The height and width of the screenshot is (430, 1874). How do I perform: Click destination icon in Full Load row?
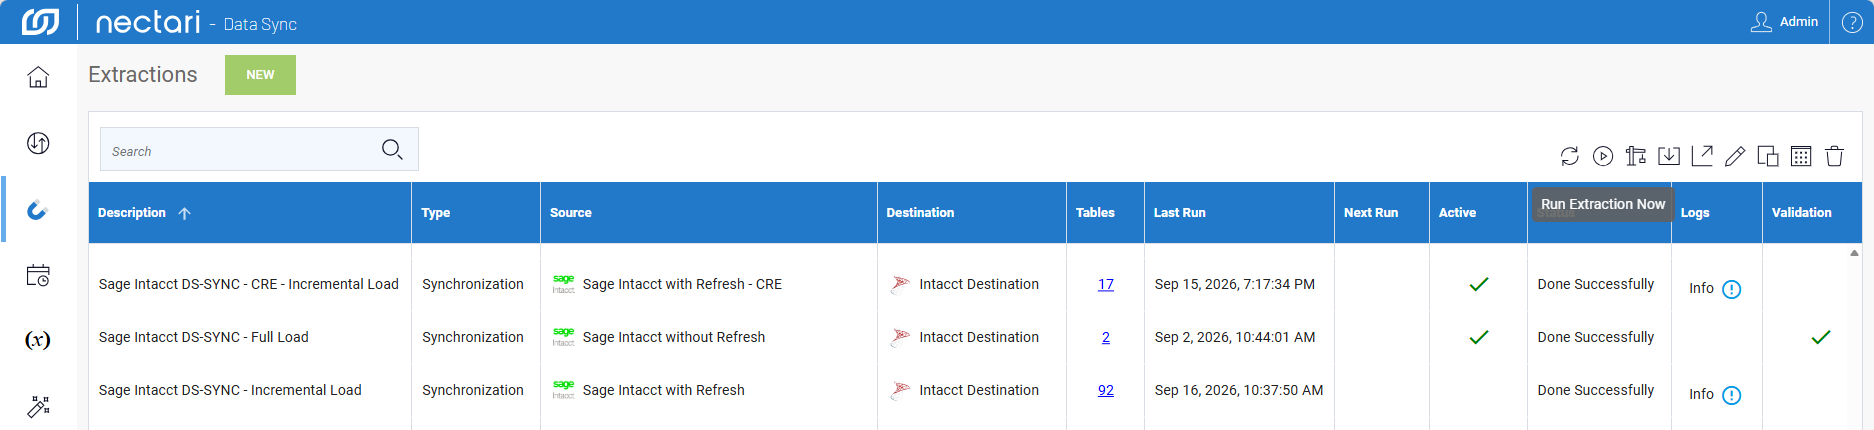point(900,337)
